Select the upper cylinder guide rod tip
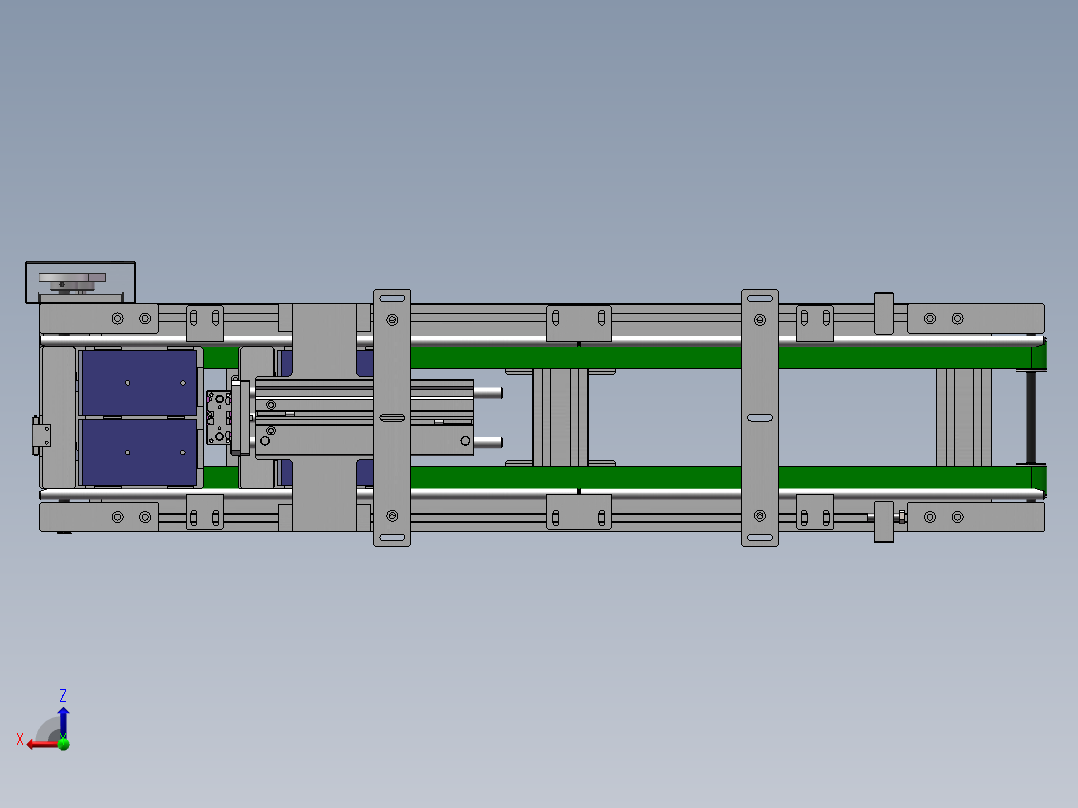 click(x=490, y=393)
